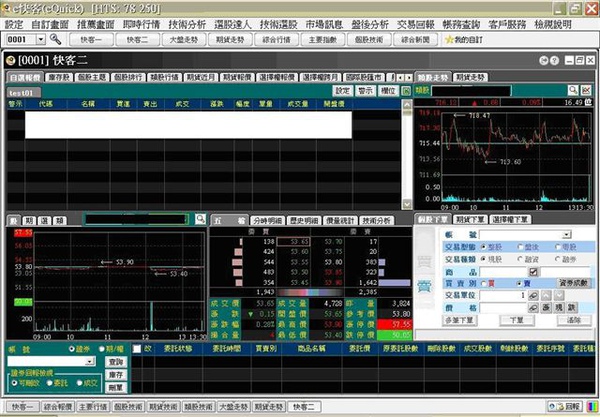This screenshot has width=600, height=417.
Task: Click the large 買 buy side icon
Action: [x=424, y=262]
